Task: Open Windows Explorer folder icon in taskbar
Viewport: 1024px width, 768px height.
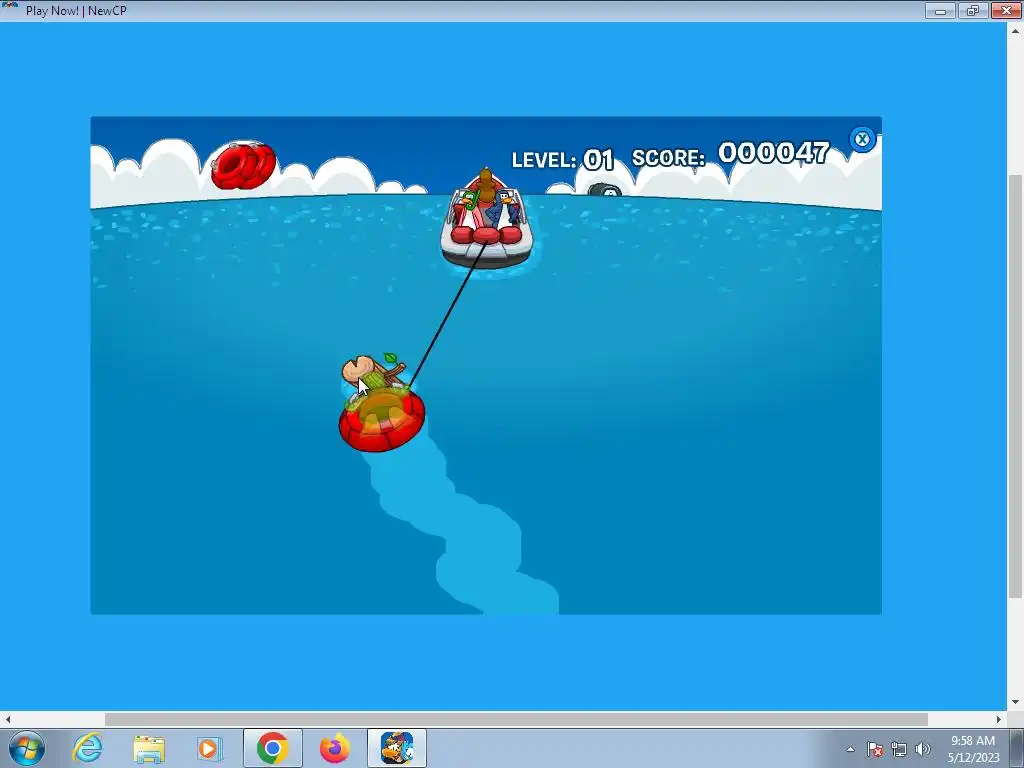Action: [x=149, y=748]
